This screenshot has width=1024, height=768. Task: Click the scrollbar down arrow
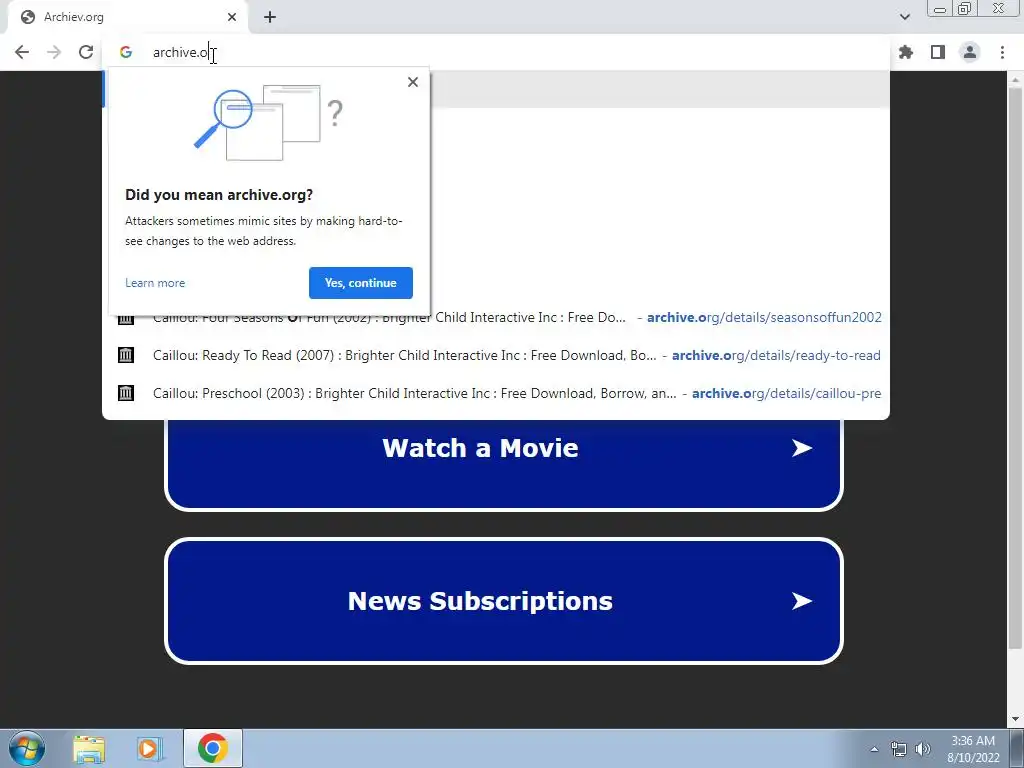pyautogui.click(x=1015, y=720)
